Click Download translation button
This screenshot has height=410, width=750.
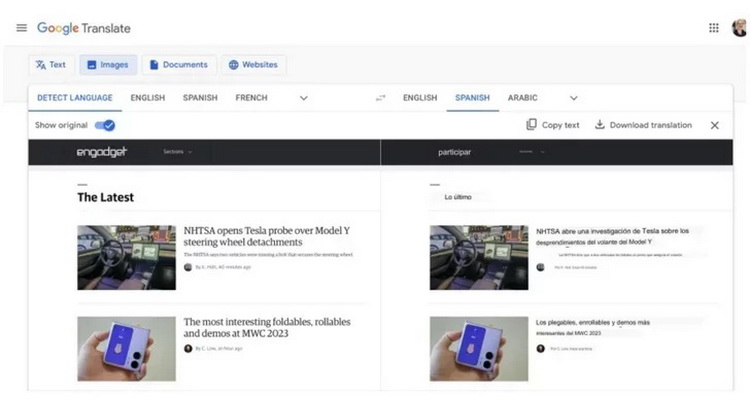pos(643,125)
